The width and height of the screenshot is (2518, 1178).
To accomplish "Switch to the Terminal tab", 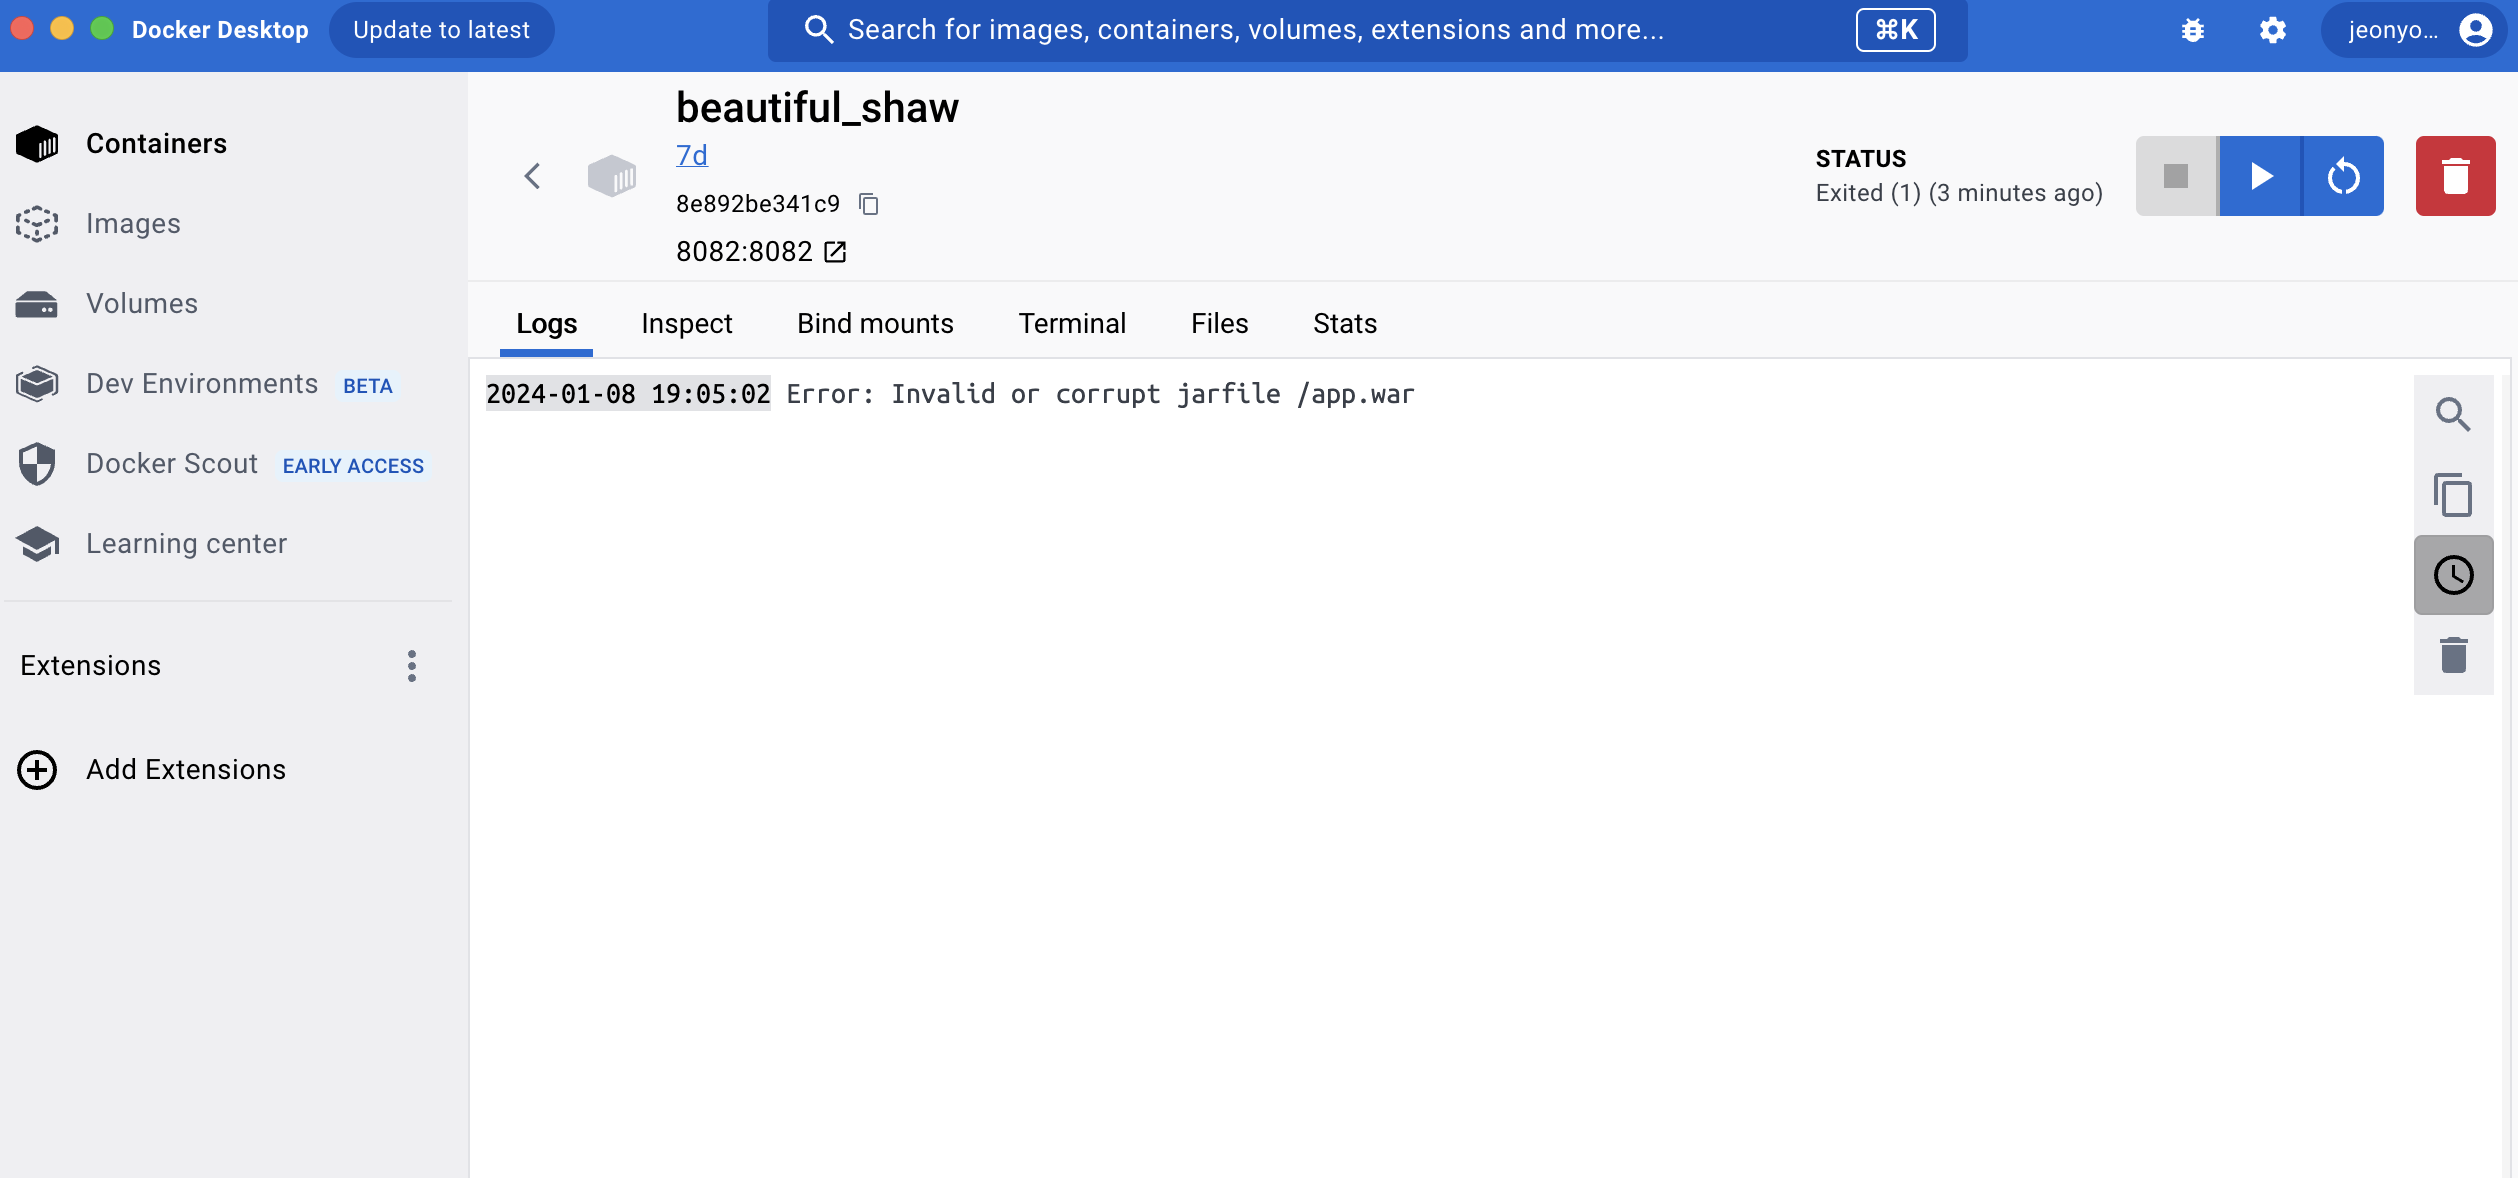I will click(1071, 324).
